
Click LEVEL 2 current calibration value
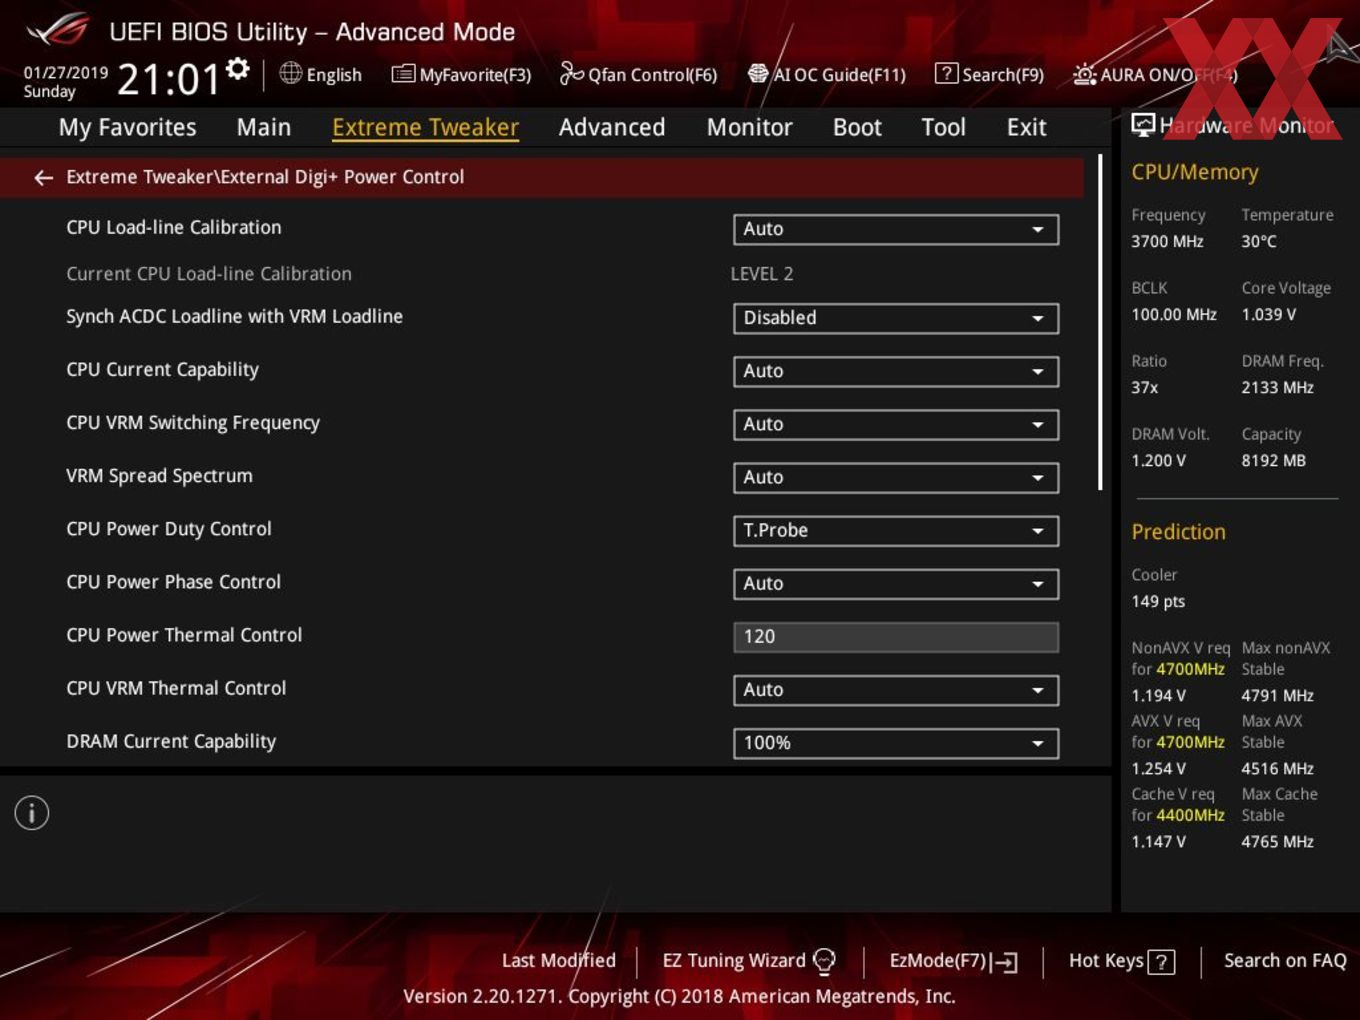tap(762, 274)
